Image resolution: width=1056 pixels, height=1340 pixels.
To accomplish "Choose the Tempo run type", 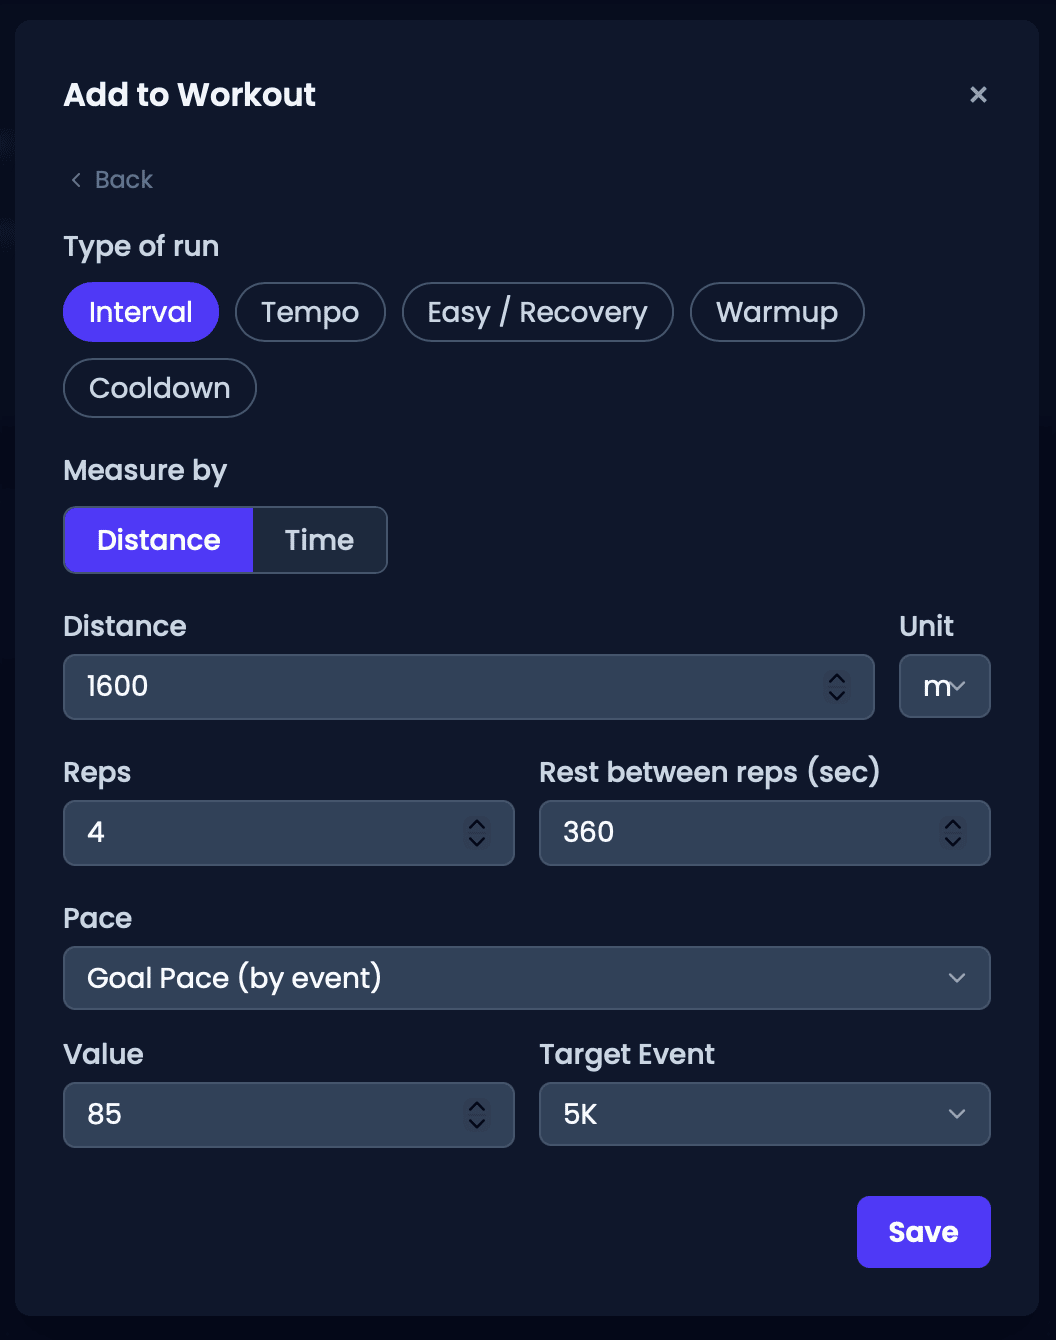I will point(310,312).
